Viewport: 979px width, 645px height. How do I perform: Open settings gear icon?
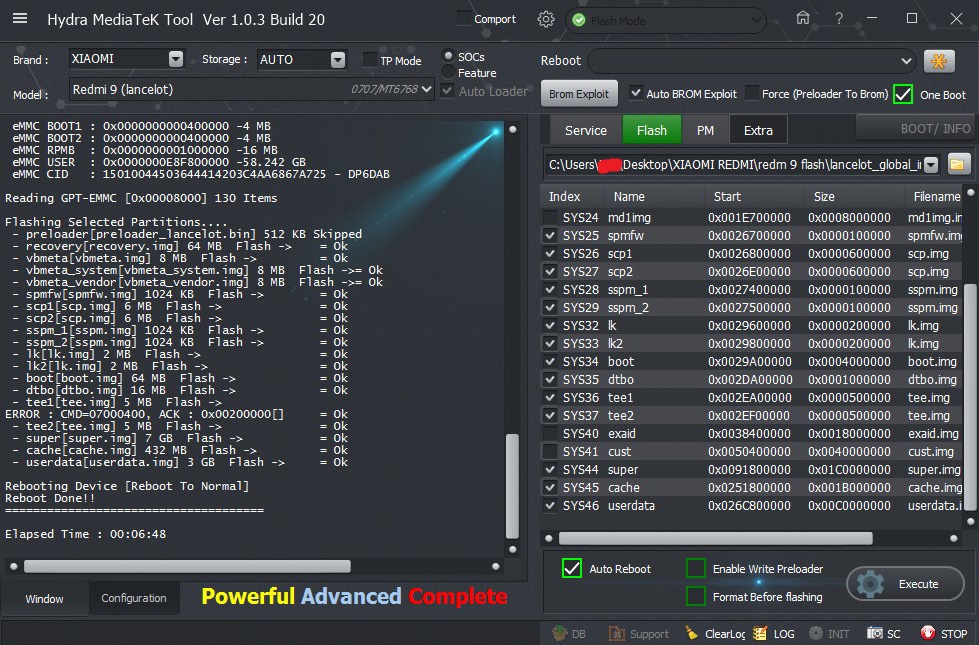tap(546, 19)
